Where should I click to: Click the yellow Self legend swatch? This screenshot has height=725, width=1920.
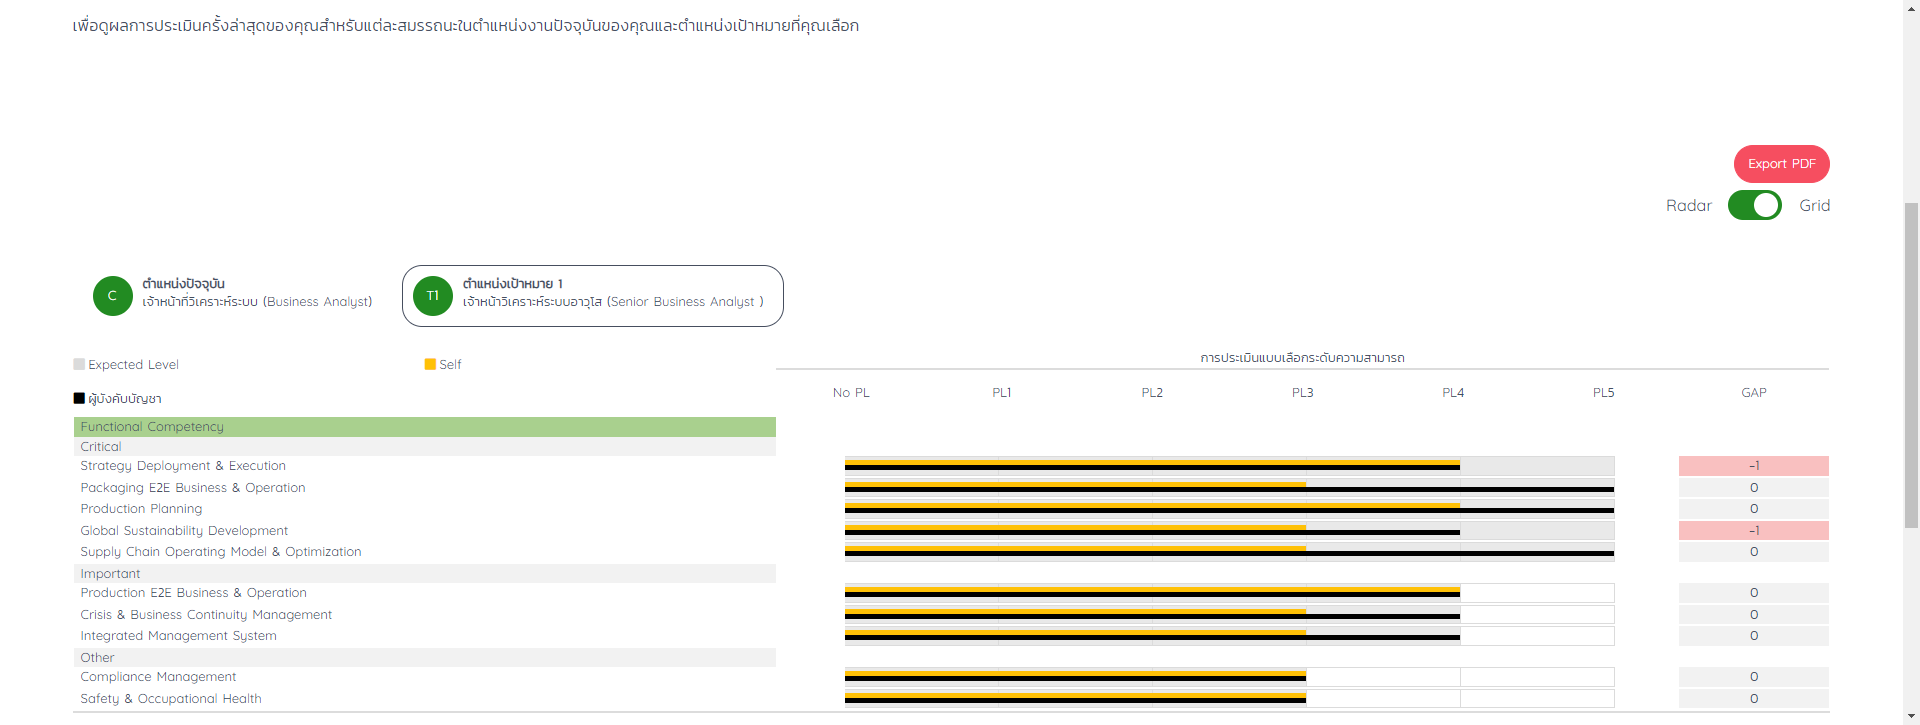(x=430, y=365)
